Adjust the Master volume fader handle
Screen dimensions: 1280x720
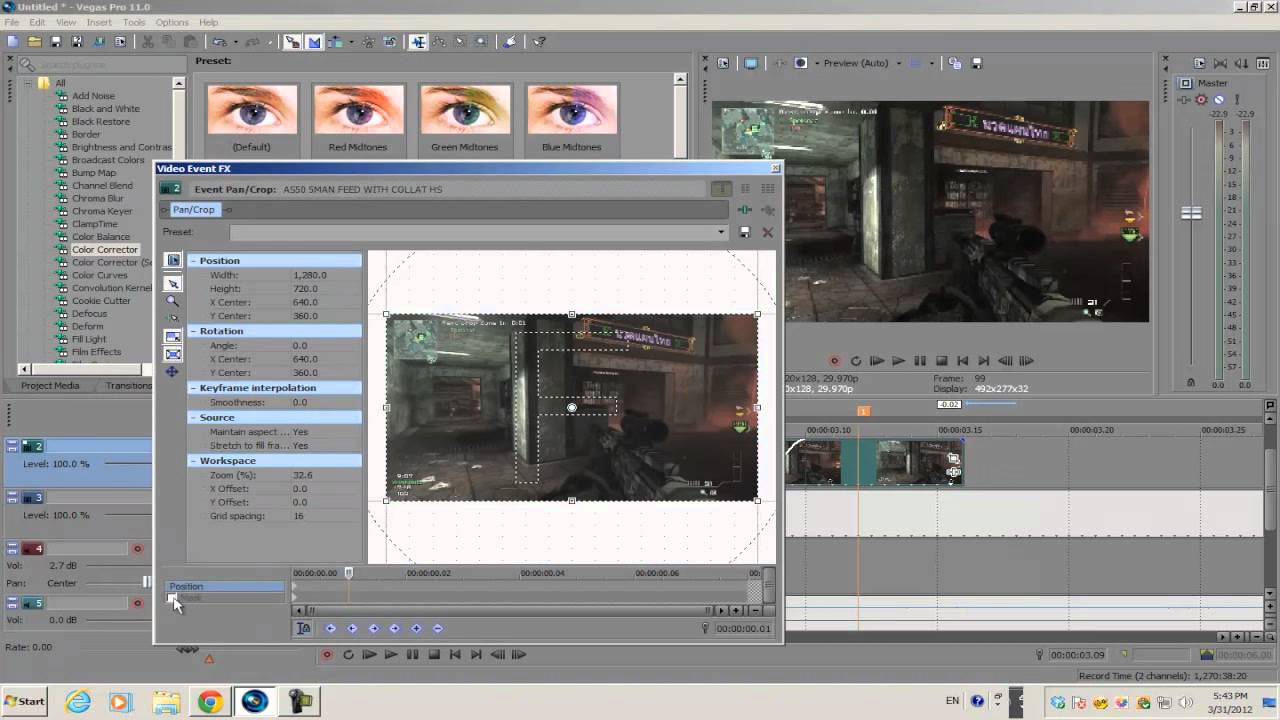1191,213
